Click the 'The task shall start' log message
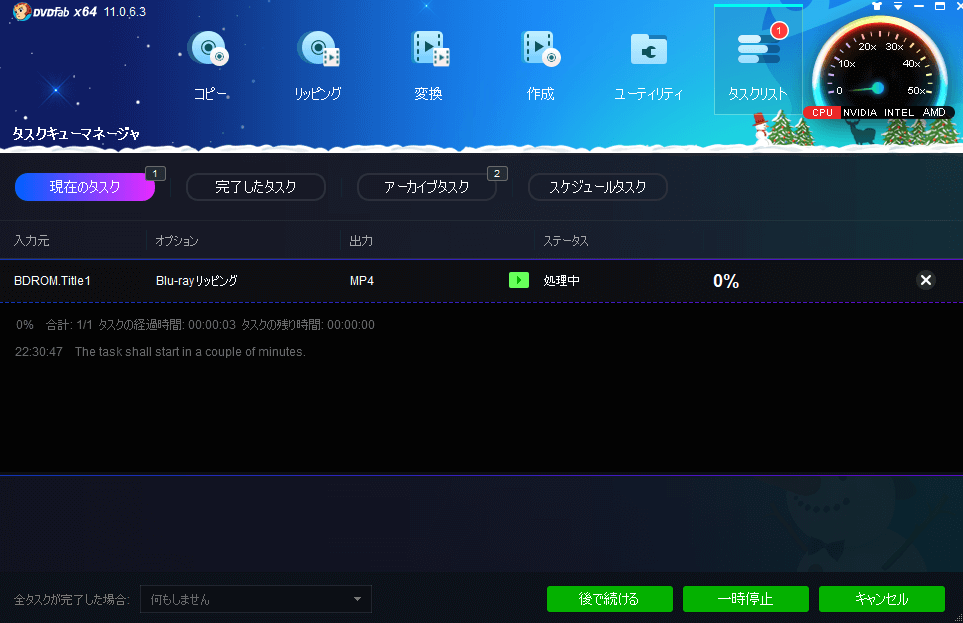This screenshot has width=963, height=623. coord(190,352)
